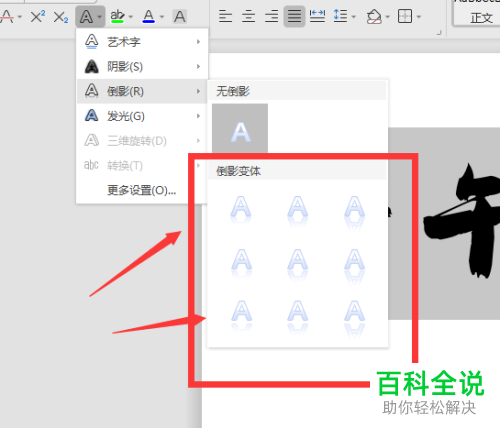Select first reflection variant in top row
Image resolution: width=500 pixels, height=428 pixels.
click(x=241, y=209)
